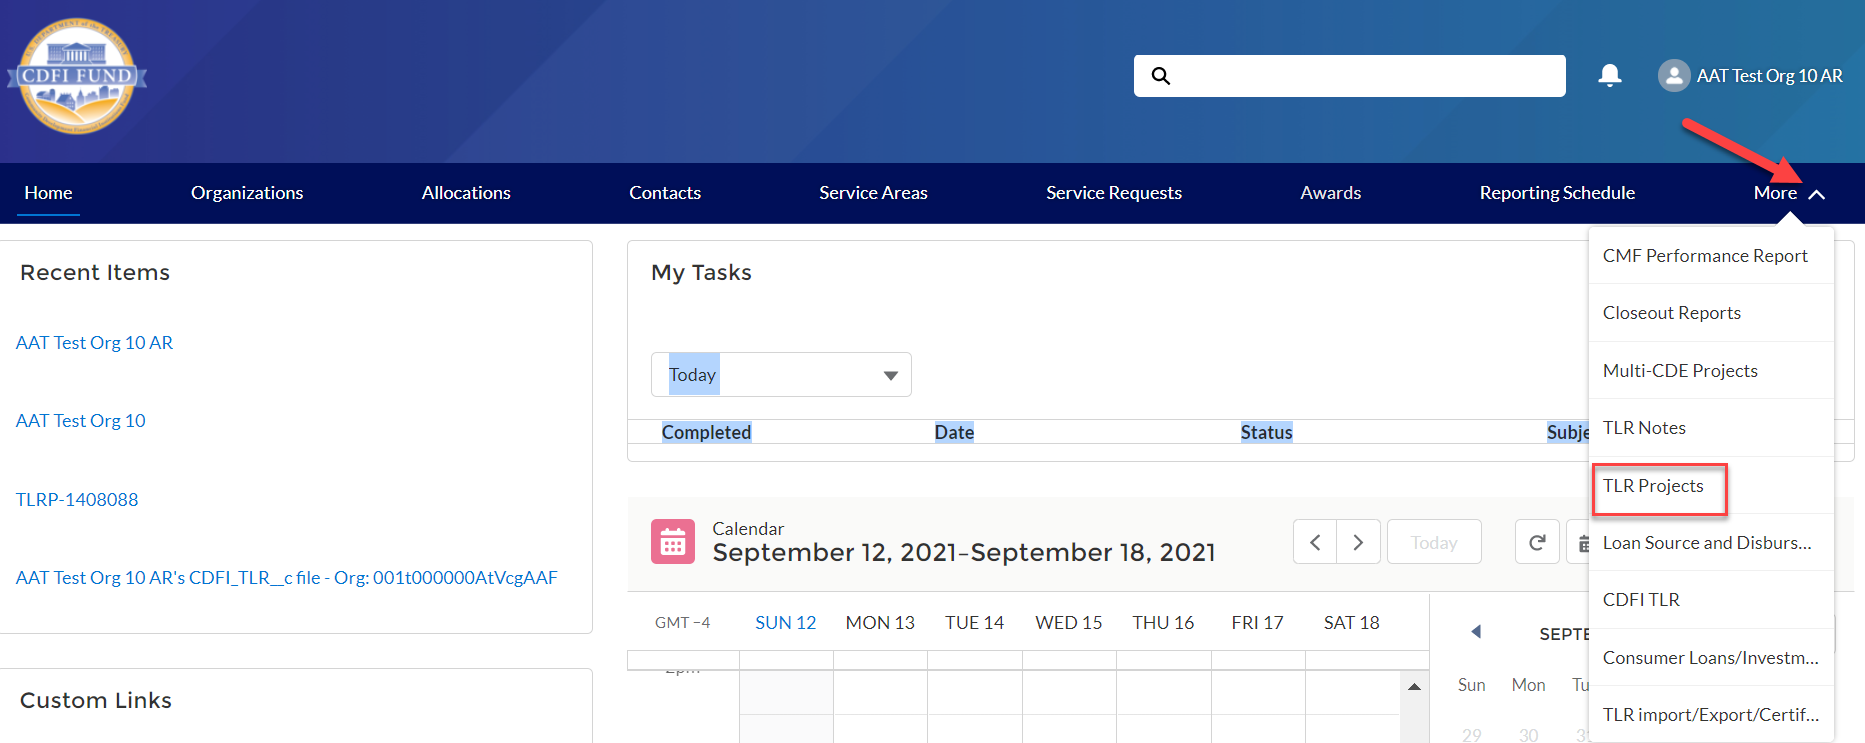
Task: Click the calendar Today button
Action: point(1433,542)
